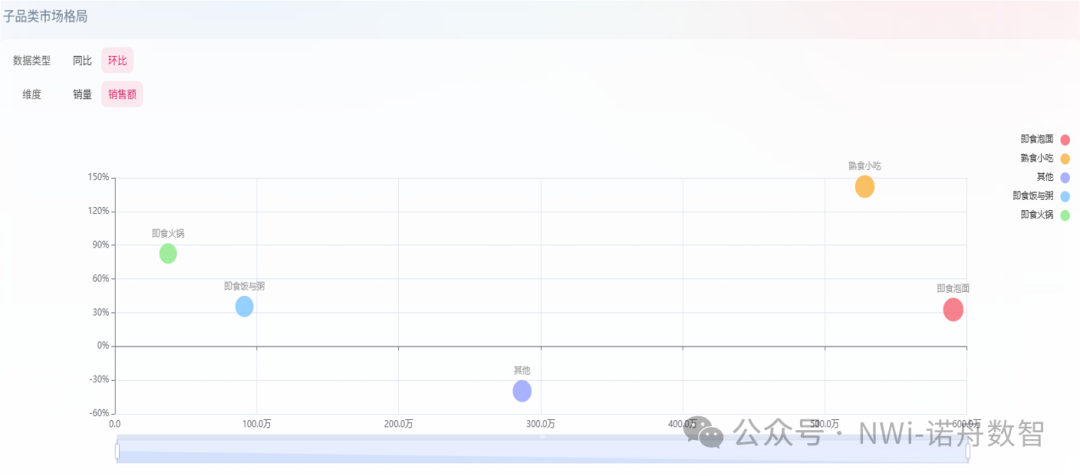1080x476 pixels.
Task: Switch data type to 同比
Action: 82,61
